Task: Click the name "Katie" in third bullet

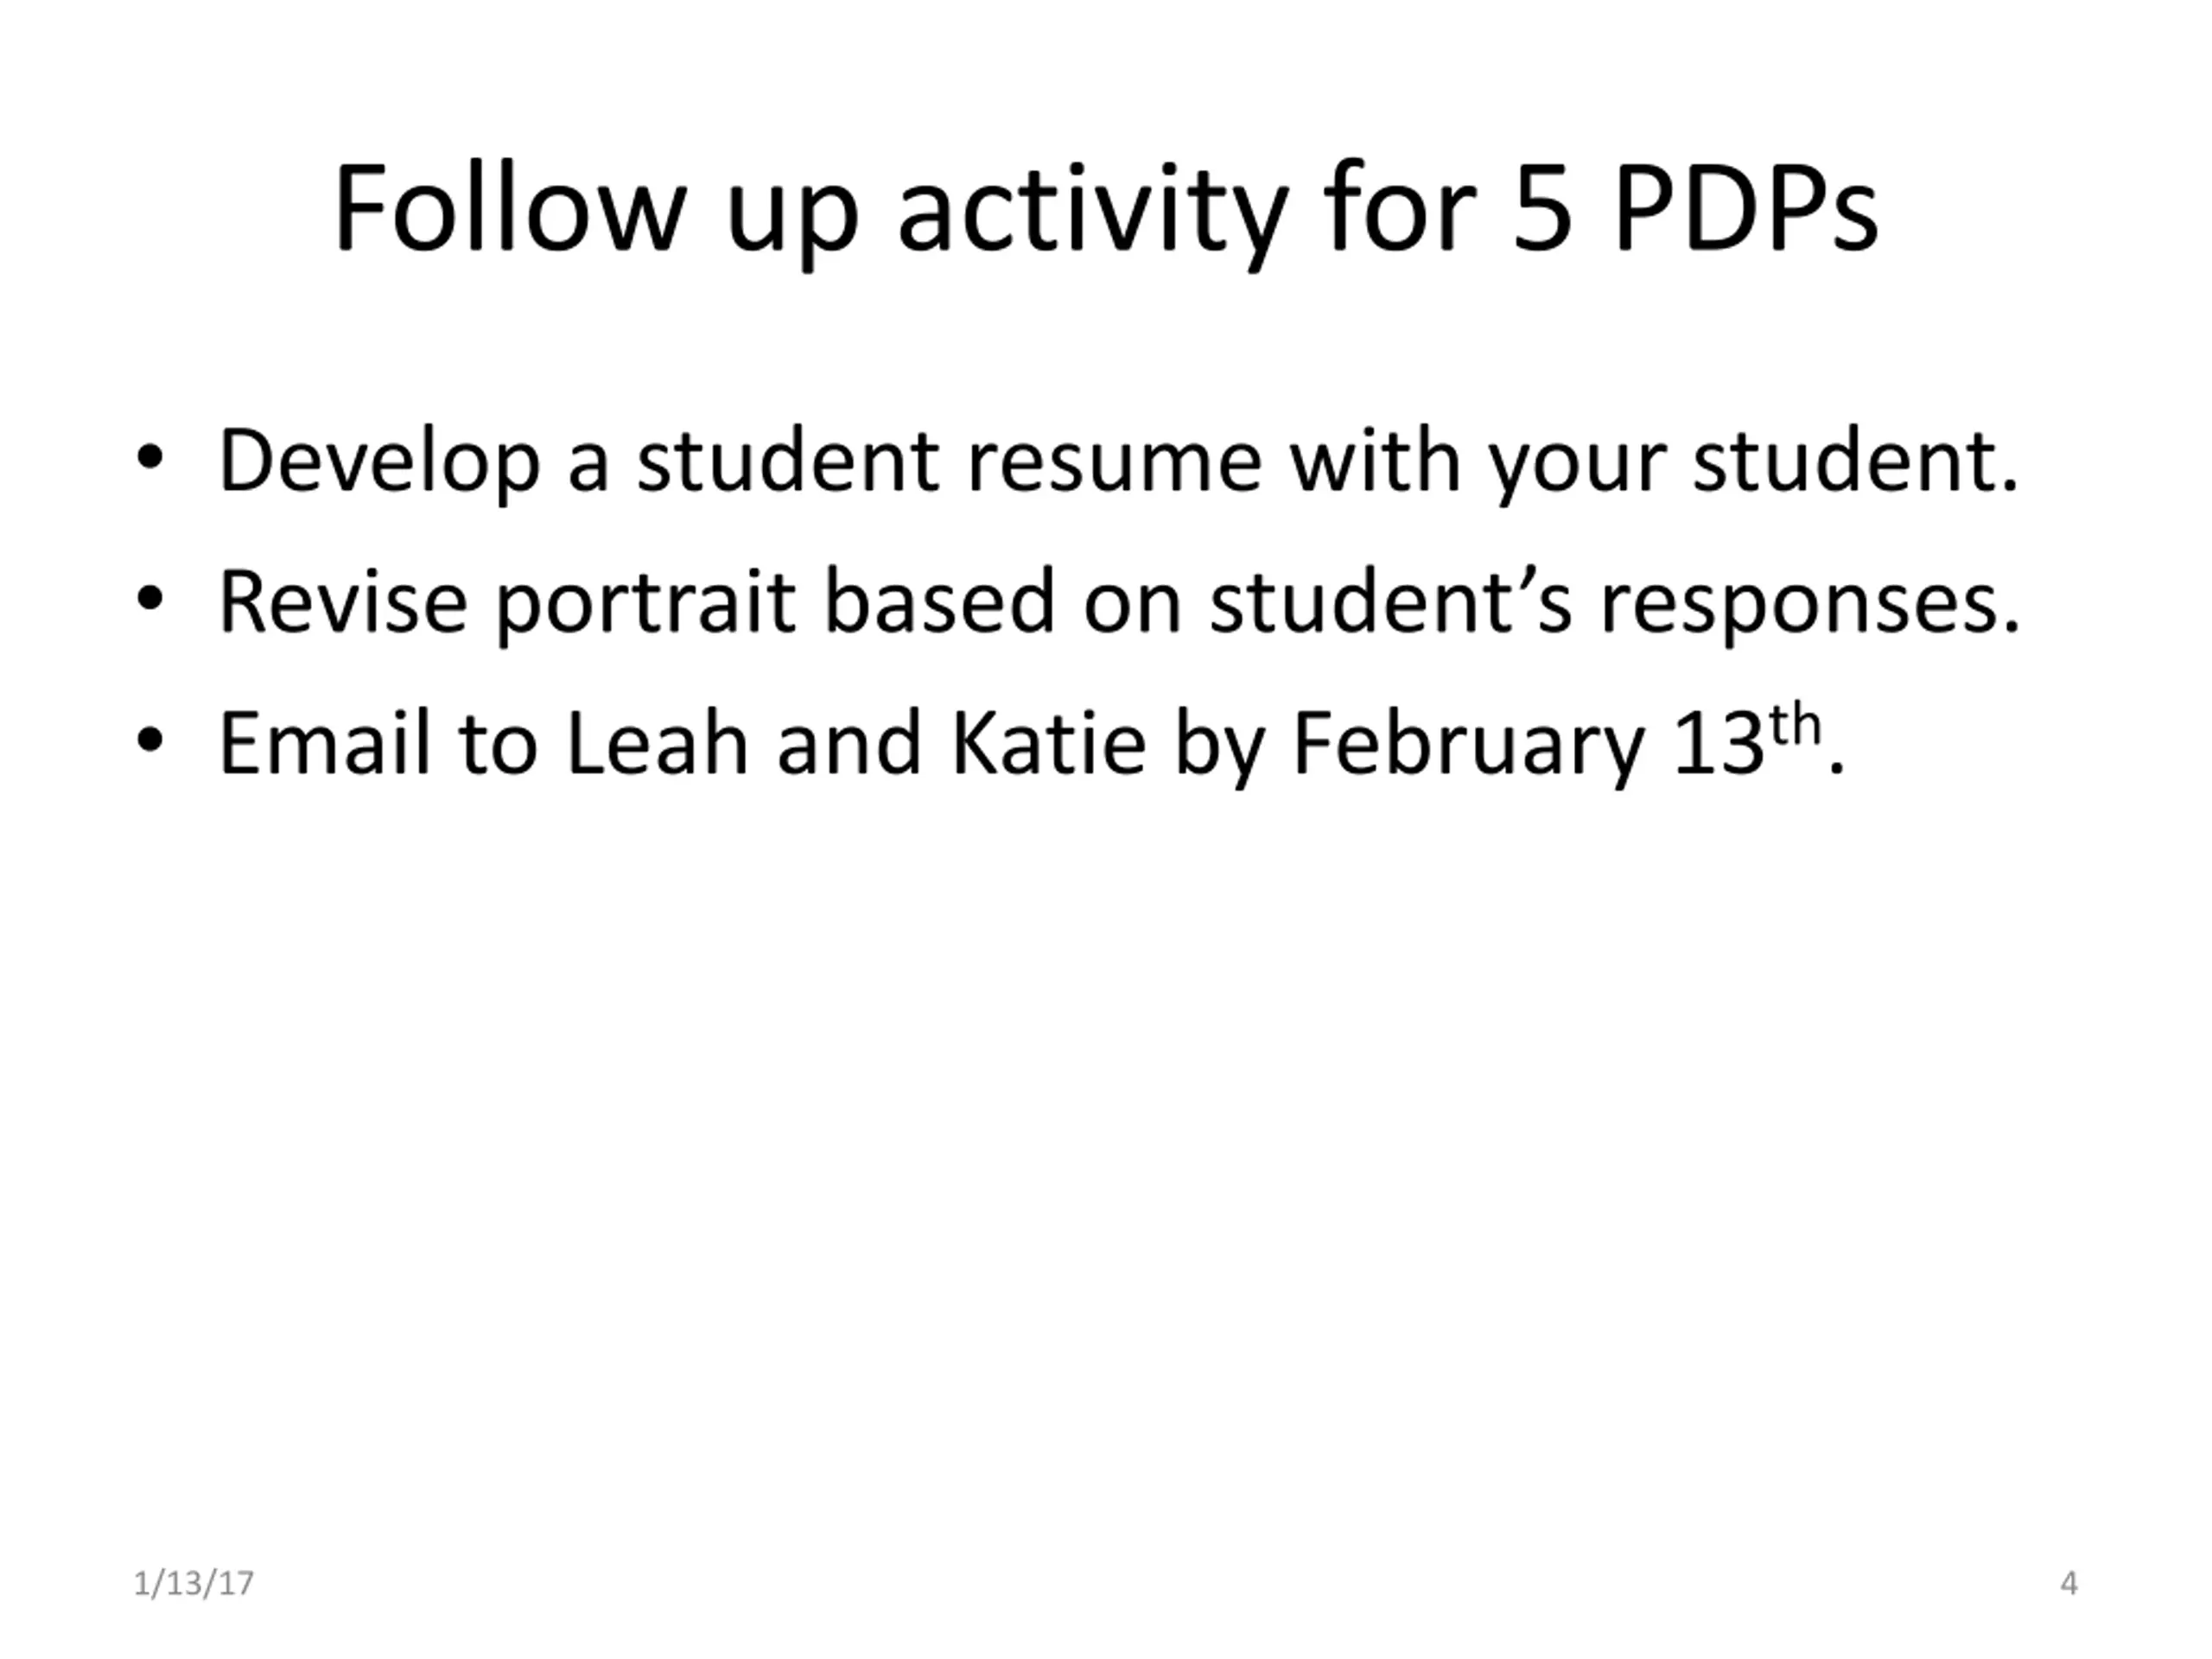Action: click(1047, 743)
